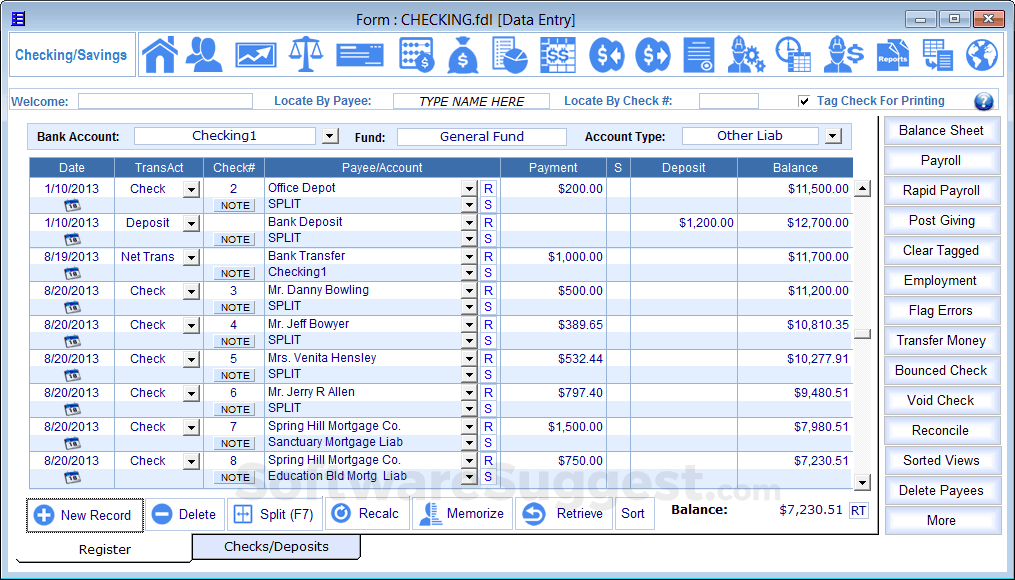Click the R status toggle on Office Depot row

tap(487, 188)
